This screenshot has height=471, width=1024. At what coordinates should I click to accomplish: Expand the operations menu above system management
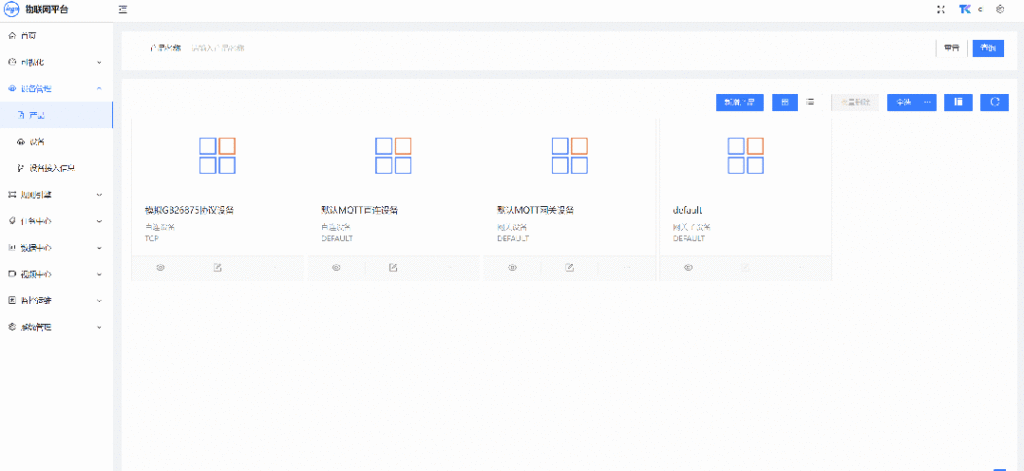coord(56,300)
